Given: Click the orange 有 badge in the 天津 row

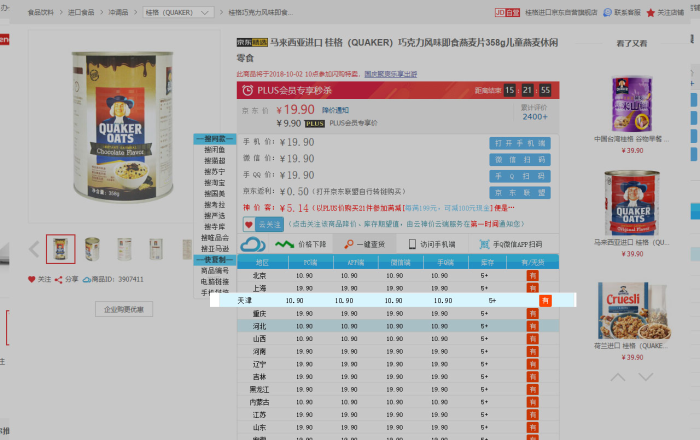Looking at the screenshot, I should coord(545,301).
